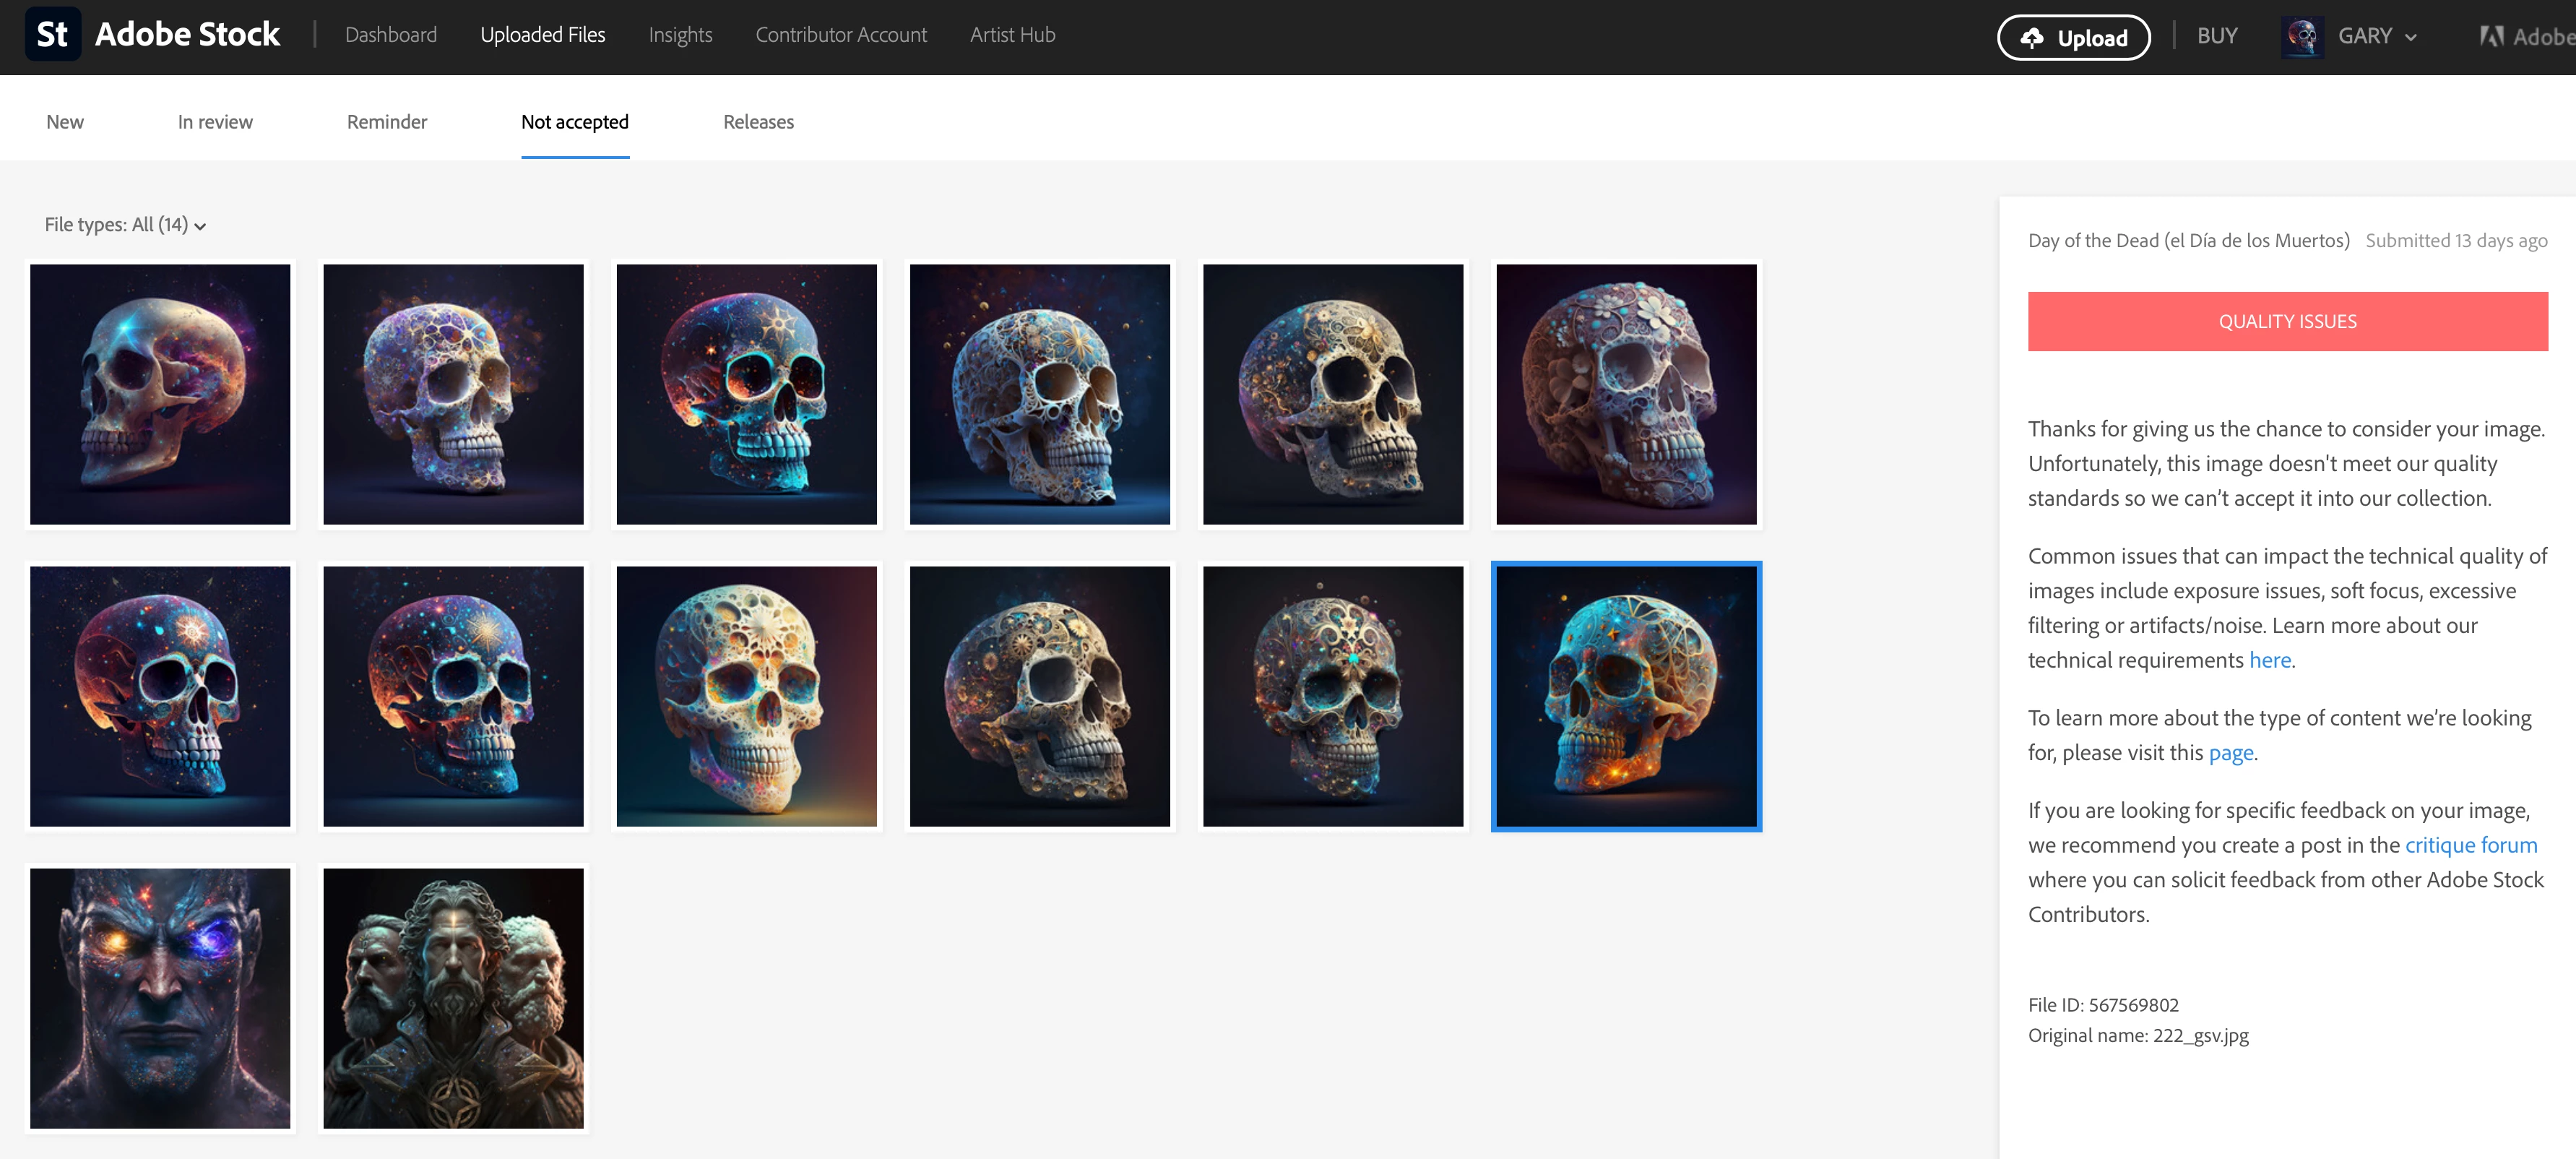The height and width of the screenshot is (1159, 2576).
Task: Open the New files tab
Action: 65,122
